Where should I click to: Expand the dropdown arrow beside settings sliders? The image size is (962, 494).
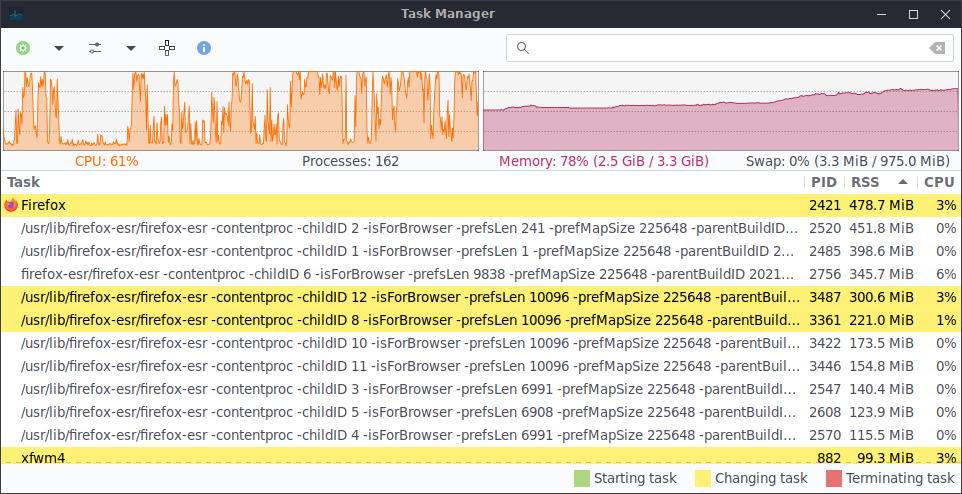[x=131, y=48]
